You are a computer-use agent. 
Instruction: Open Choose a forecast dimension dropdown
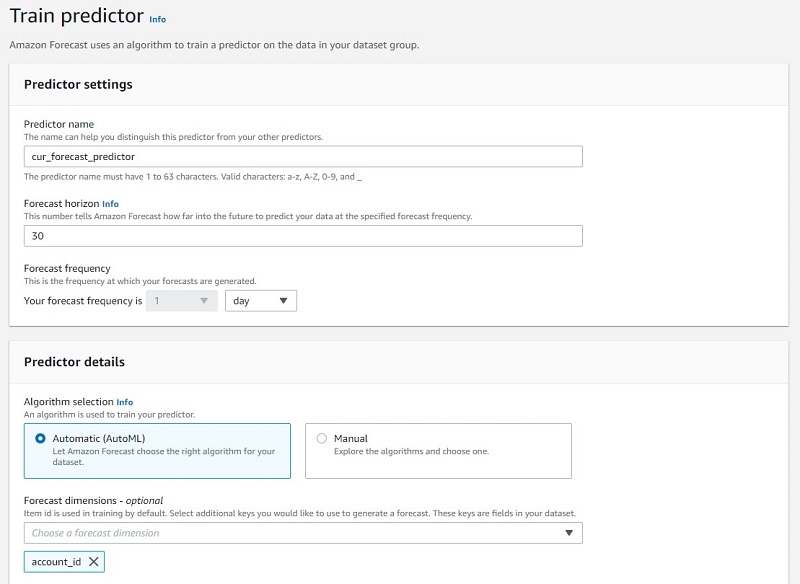pyautogui.click(x=303, y=533)
